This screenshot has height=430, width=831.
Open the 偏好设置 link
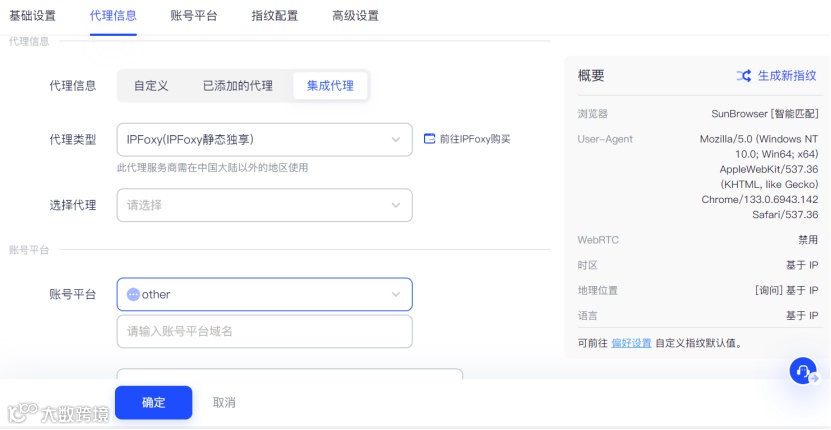(x=631, y=343)
